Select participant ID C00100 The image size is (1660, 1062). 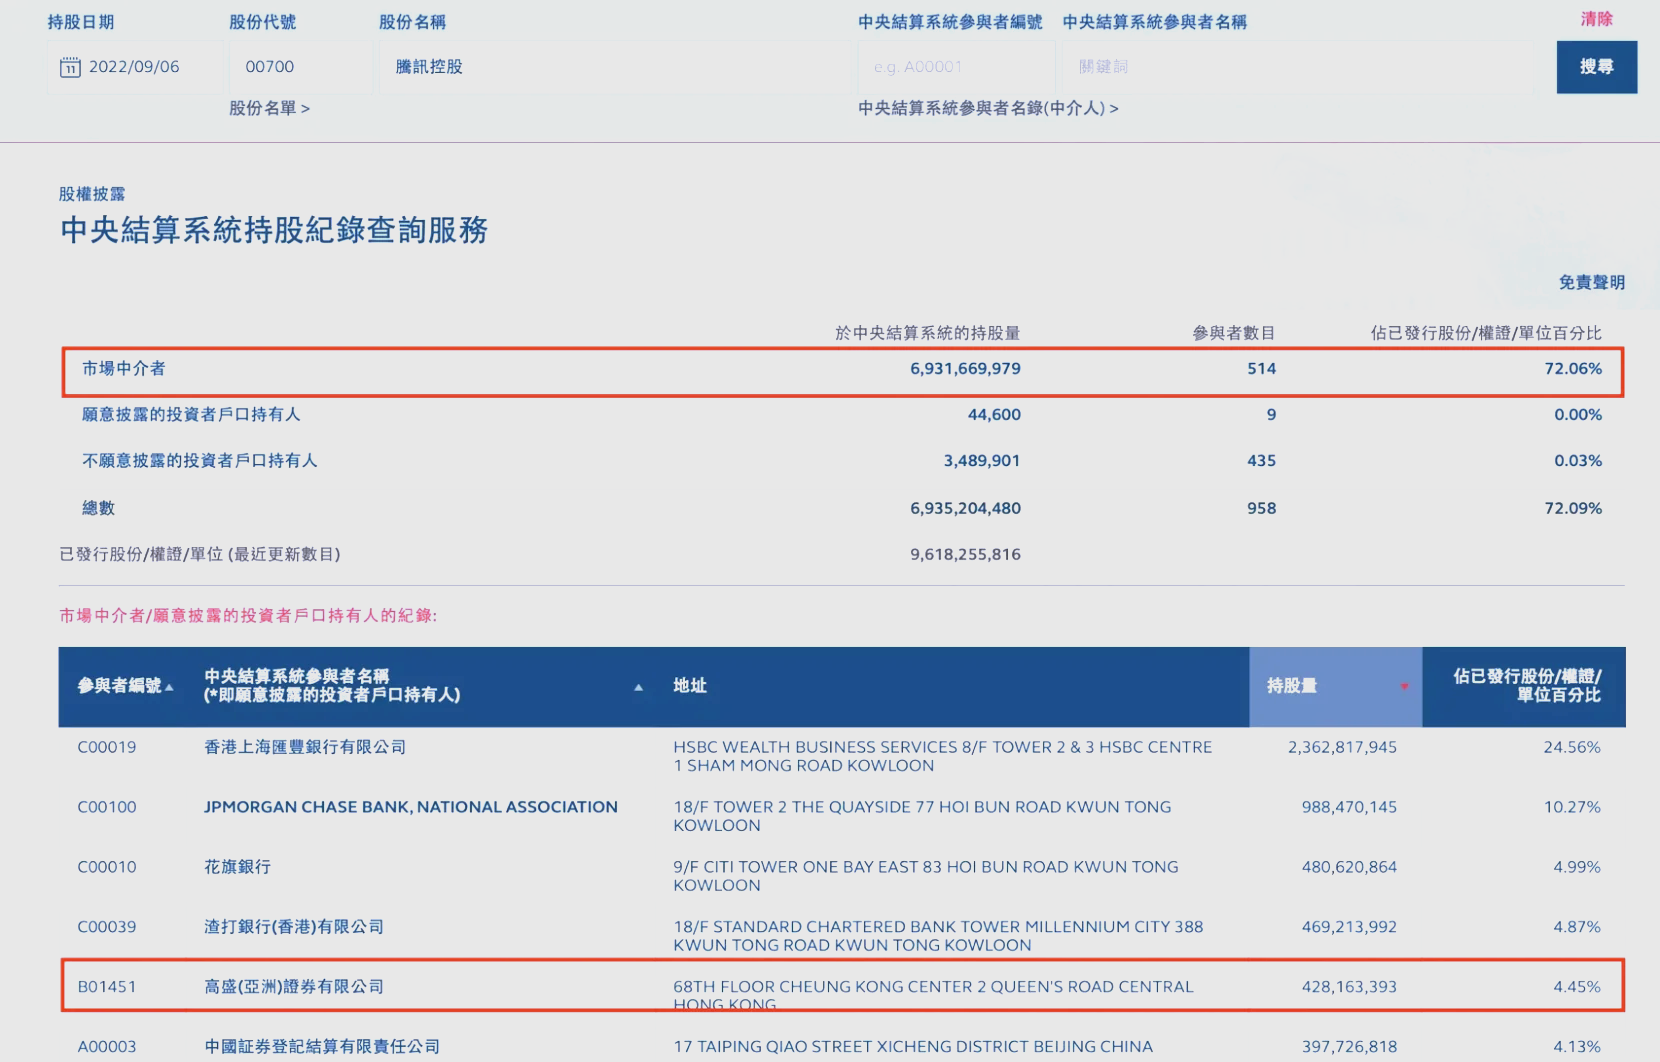coord(107,807)
